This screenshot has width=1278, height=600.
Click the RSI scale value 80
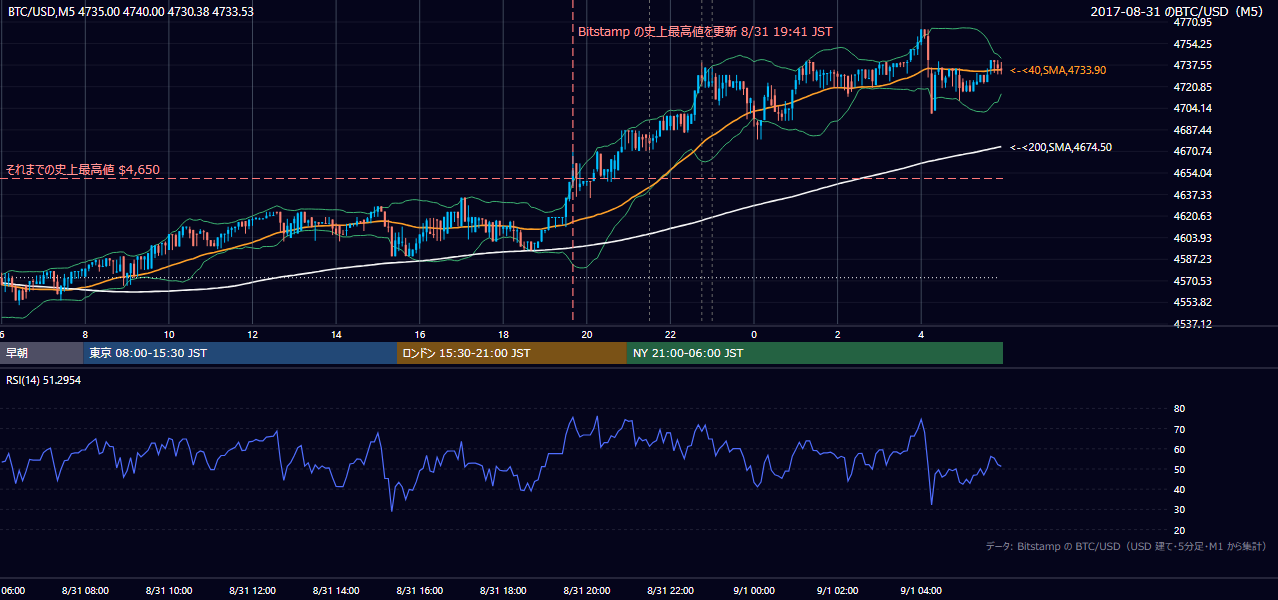1179,409
